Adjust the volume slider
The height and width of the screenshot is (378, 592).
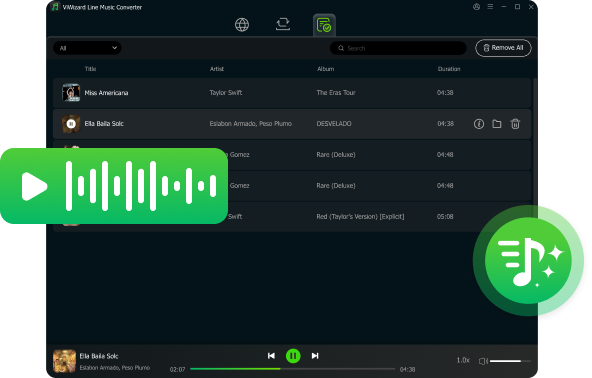(x=510, y=361)
